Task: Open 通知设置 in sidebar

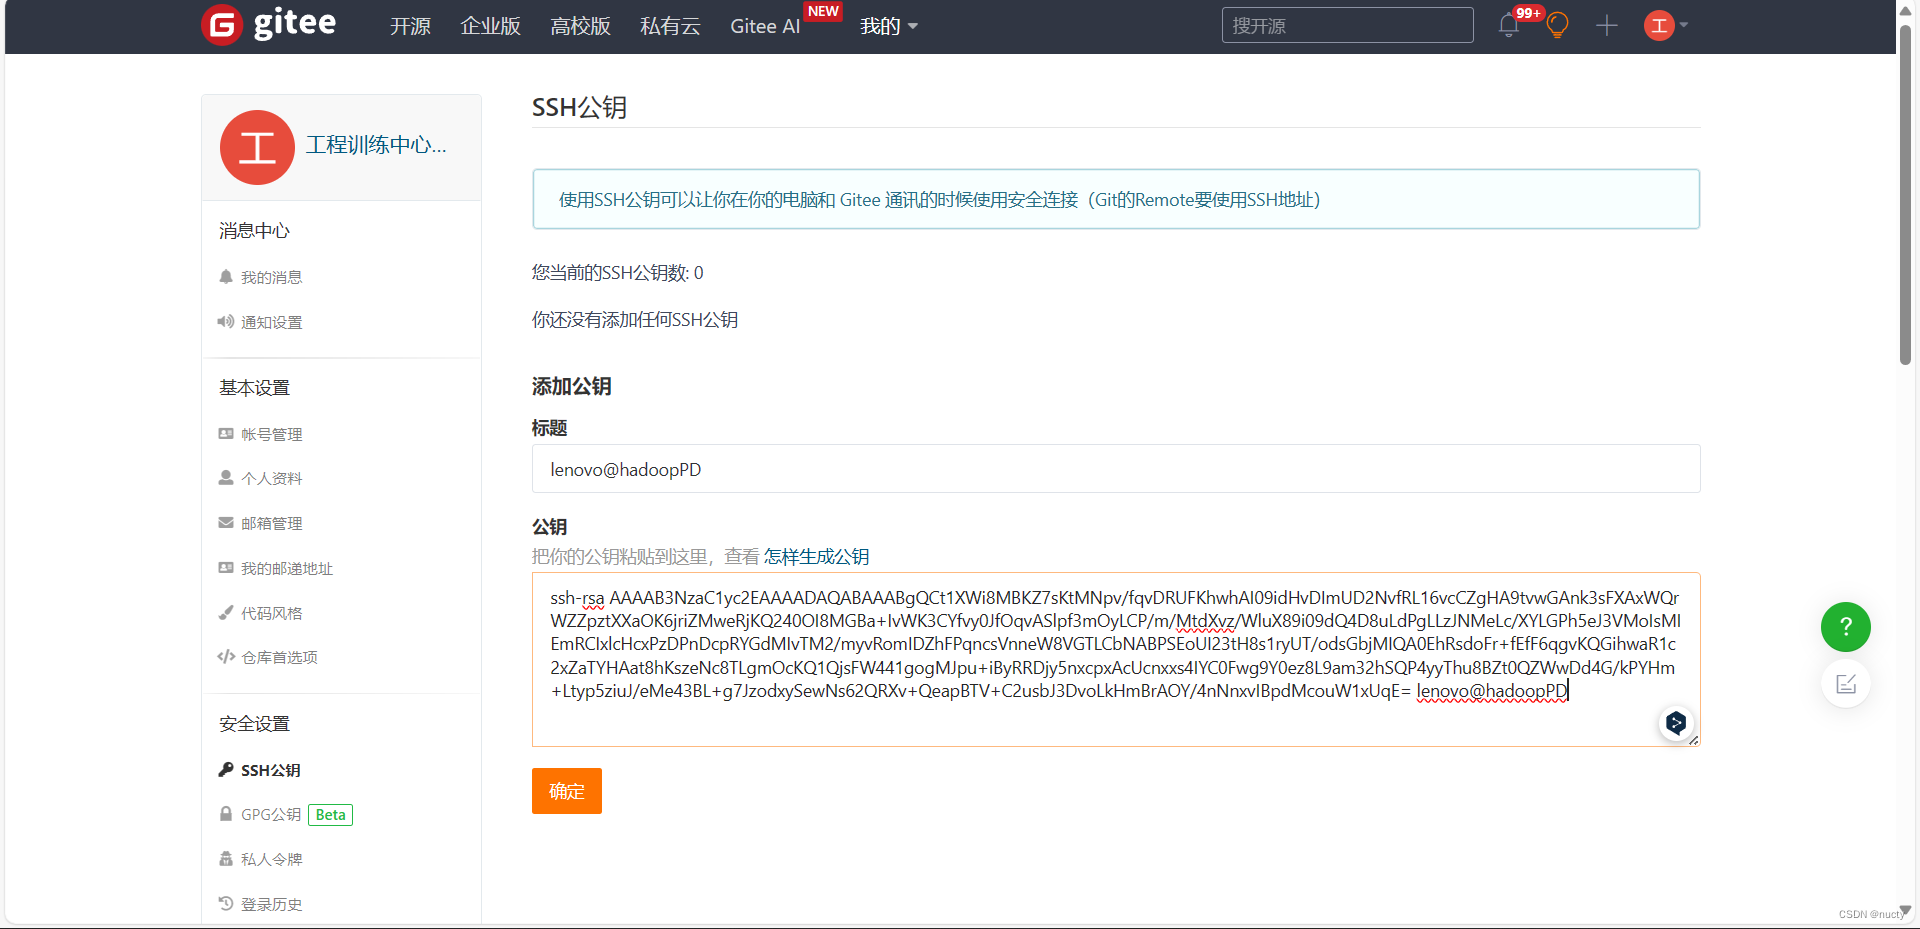Action: click(271, 322)
